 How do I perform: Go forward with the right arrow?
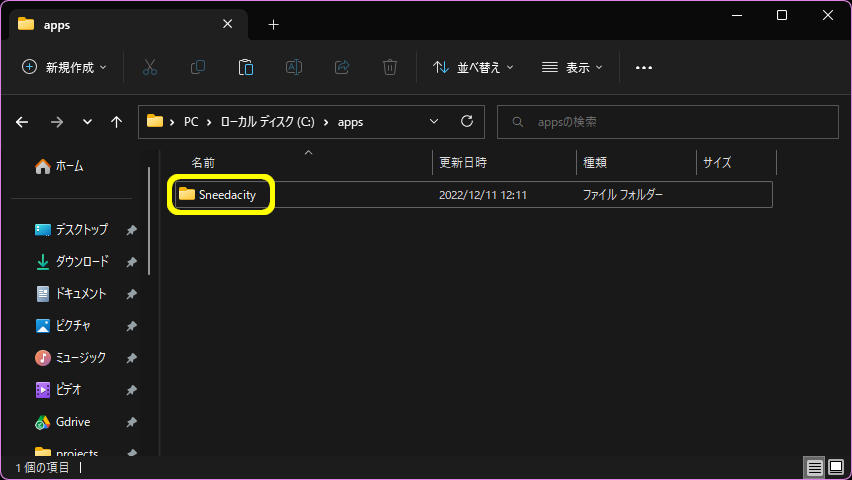tap(57, 122)
